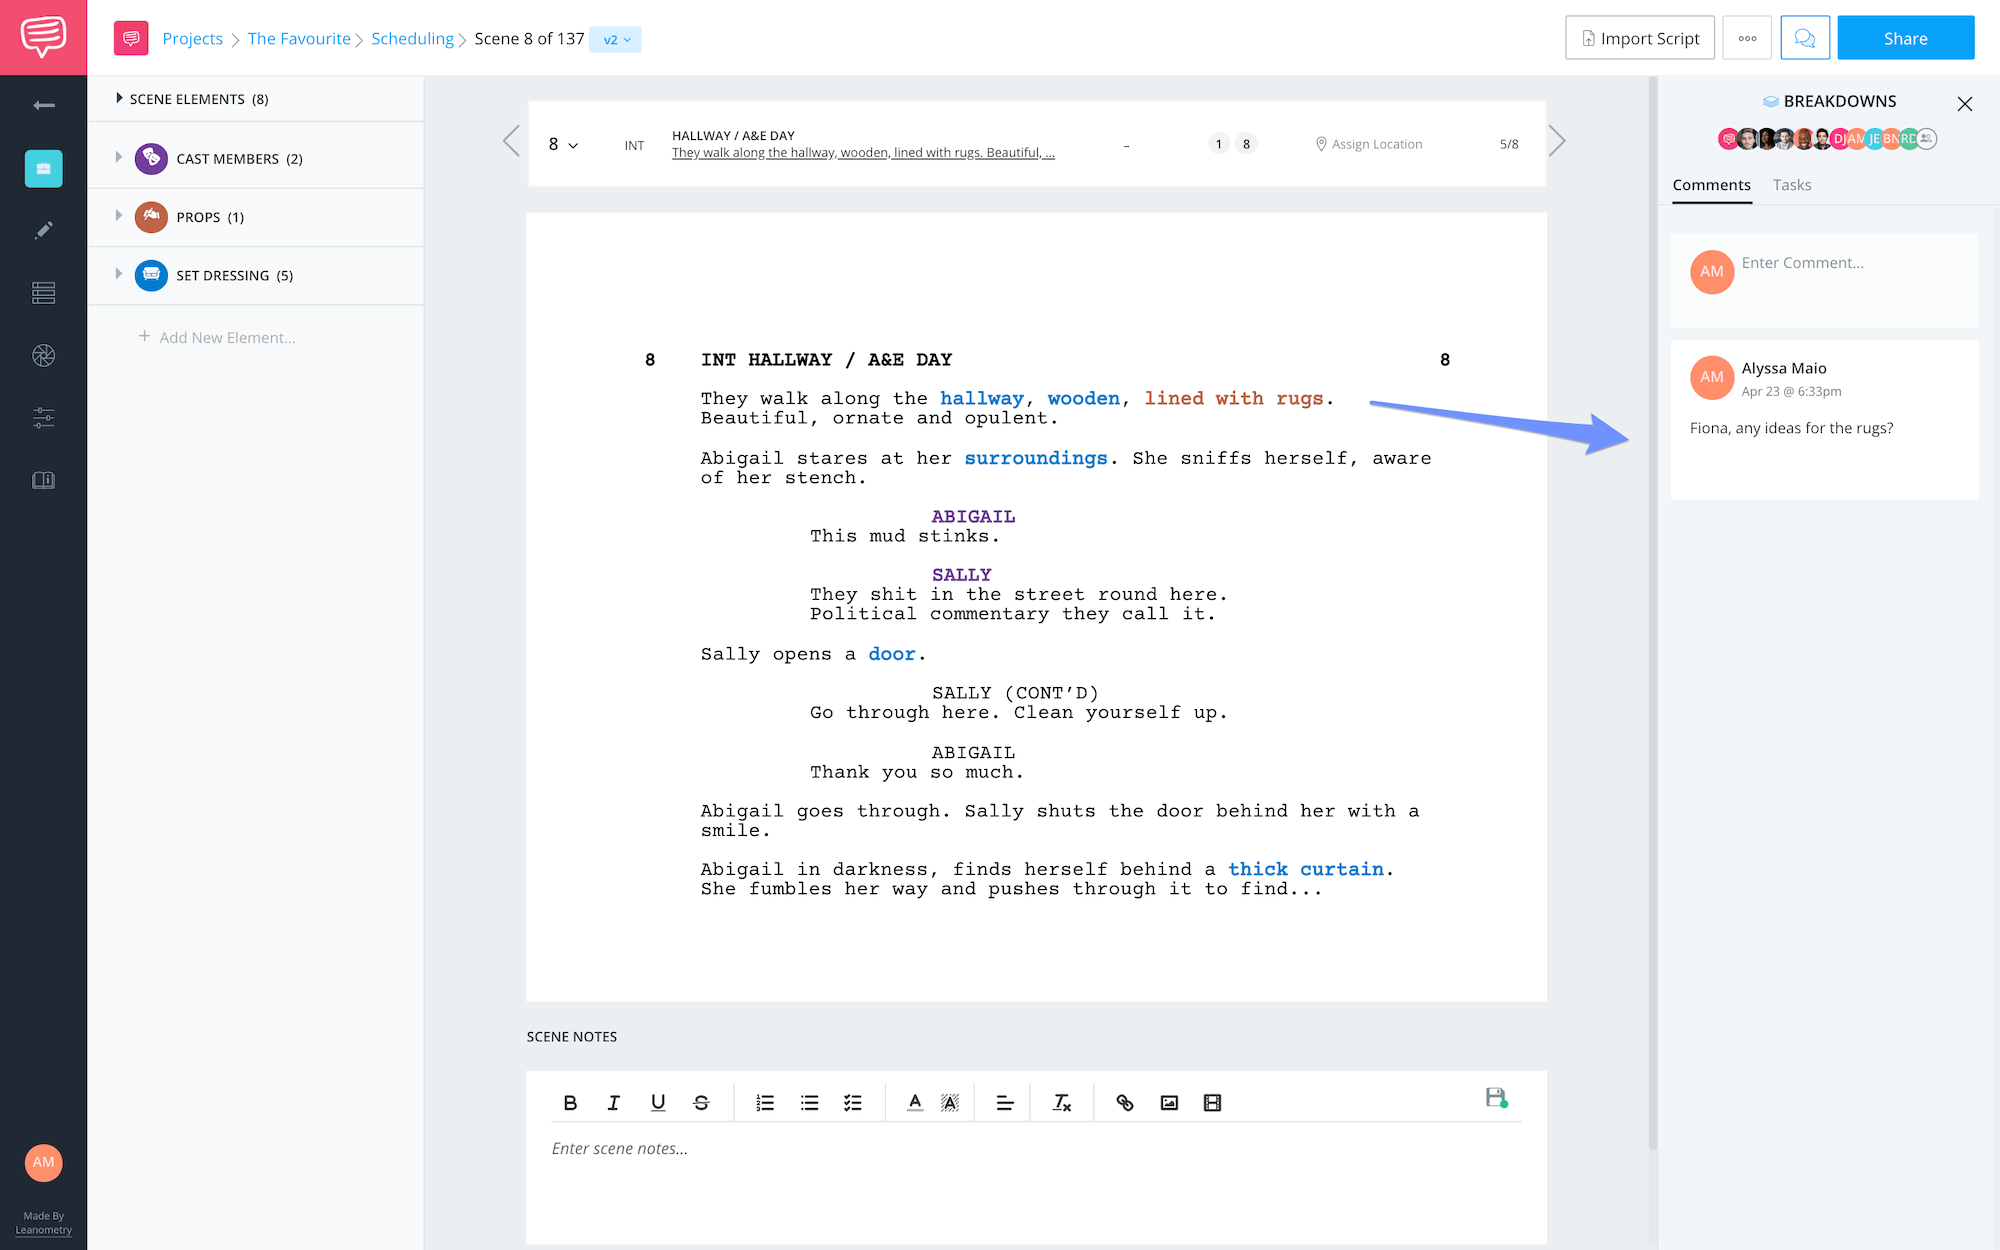Click the StudioBinder logo at top left

pyautogui.click(x=43, y=37)
